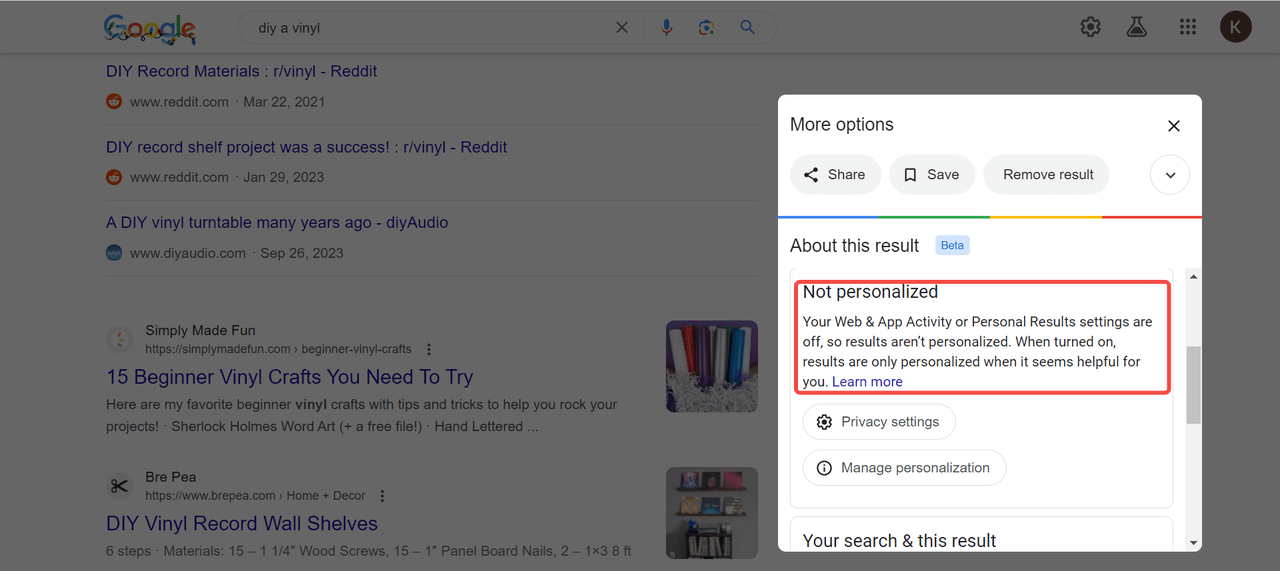Click into the search input field
Image resolution: width=1280 pixels, height=571 pixels.
tap(430, 28)
